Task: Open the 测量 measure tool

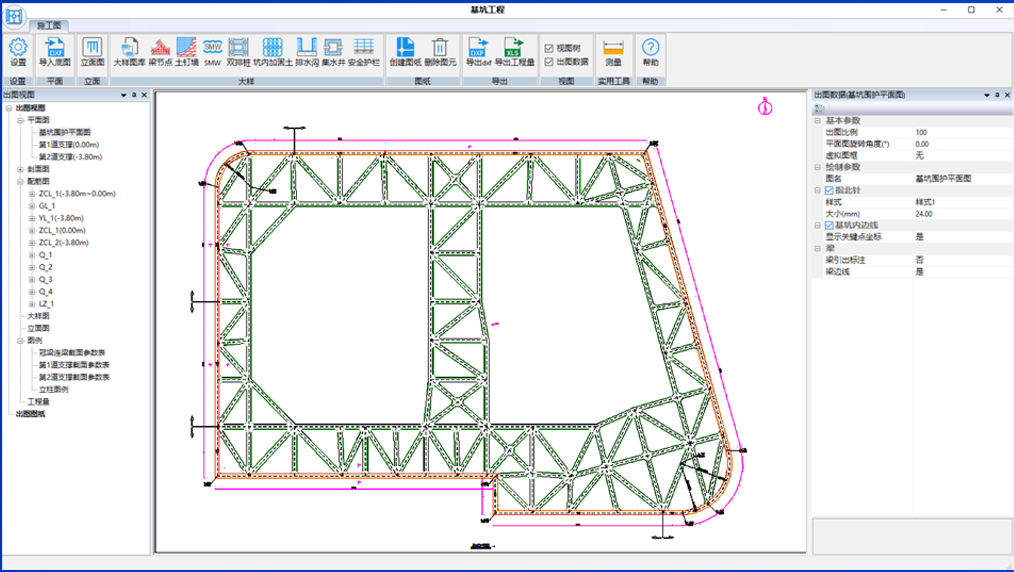Action: pos(613,48)
